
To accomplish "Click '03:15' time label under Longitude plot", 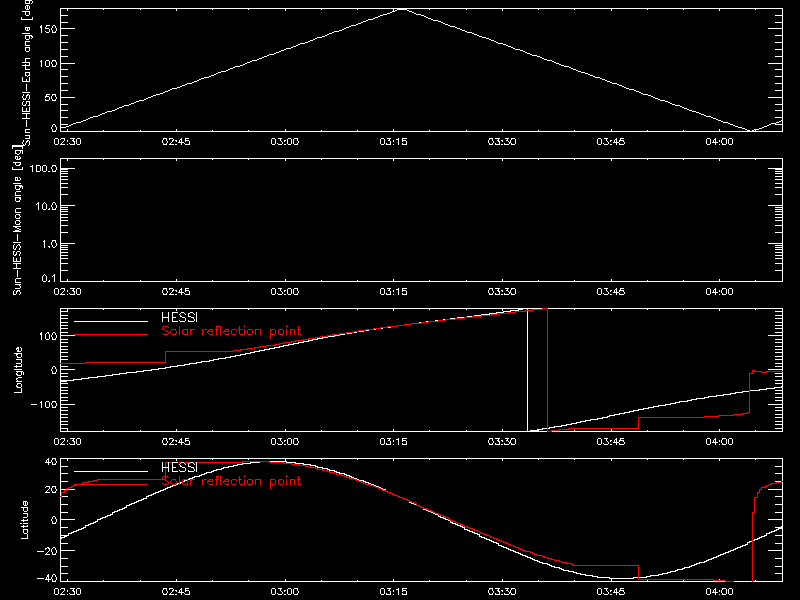I will pos(393,441).
